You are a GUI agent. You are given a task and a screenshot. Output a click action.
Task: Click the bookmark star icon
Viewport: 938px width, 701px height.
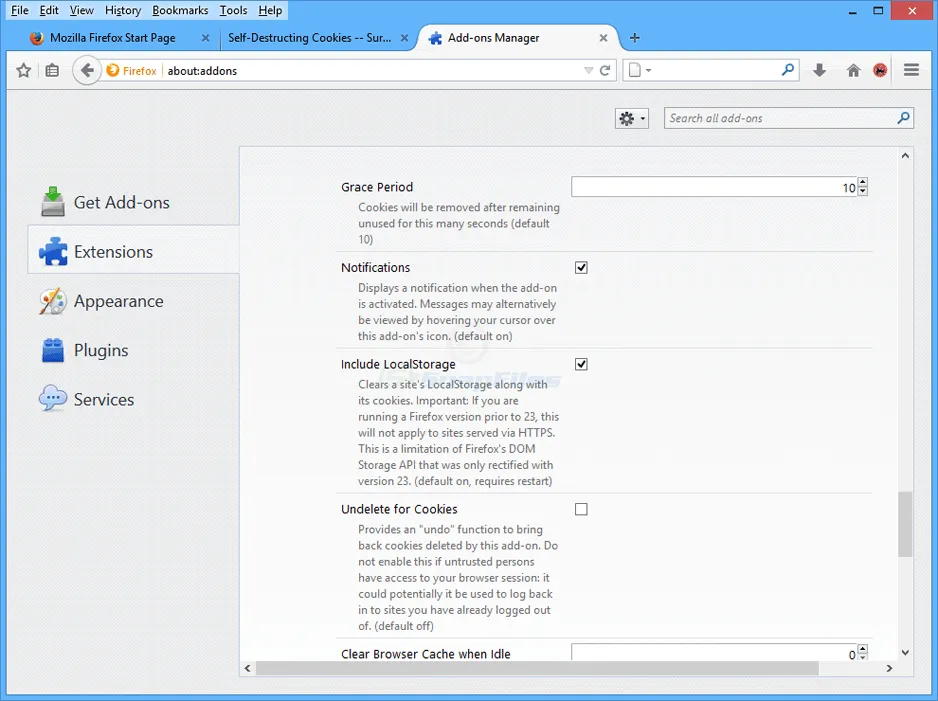tap(23, 71)
